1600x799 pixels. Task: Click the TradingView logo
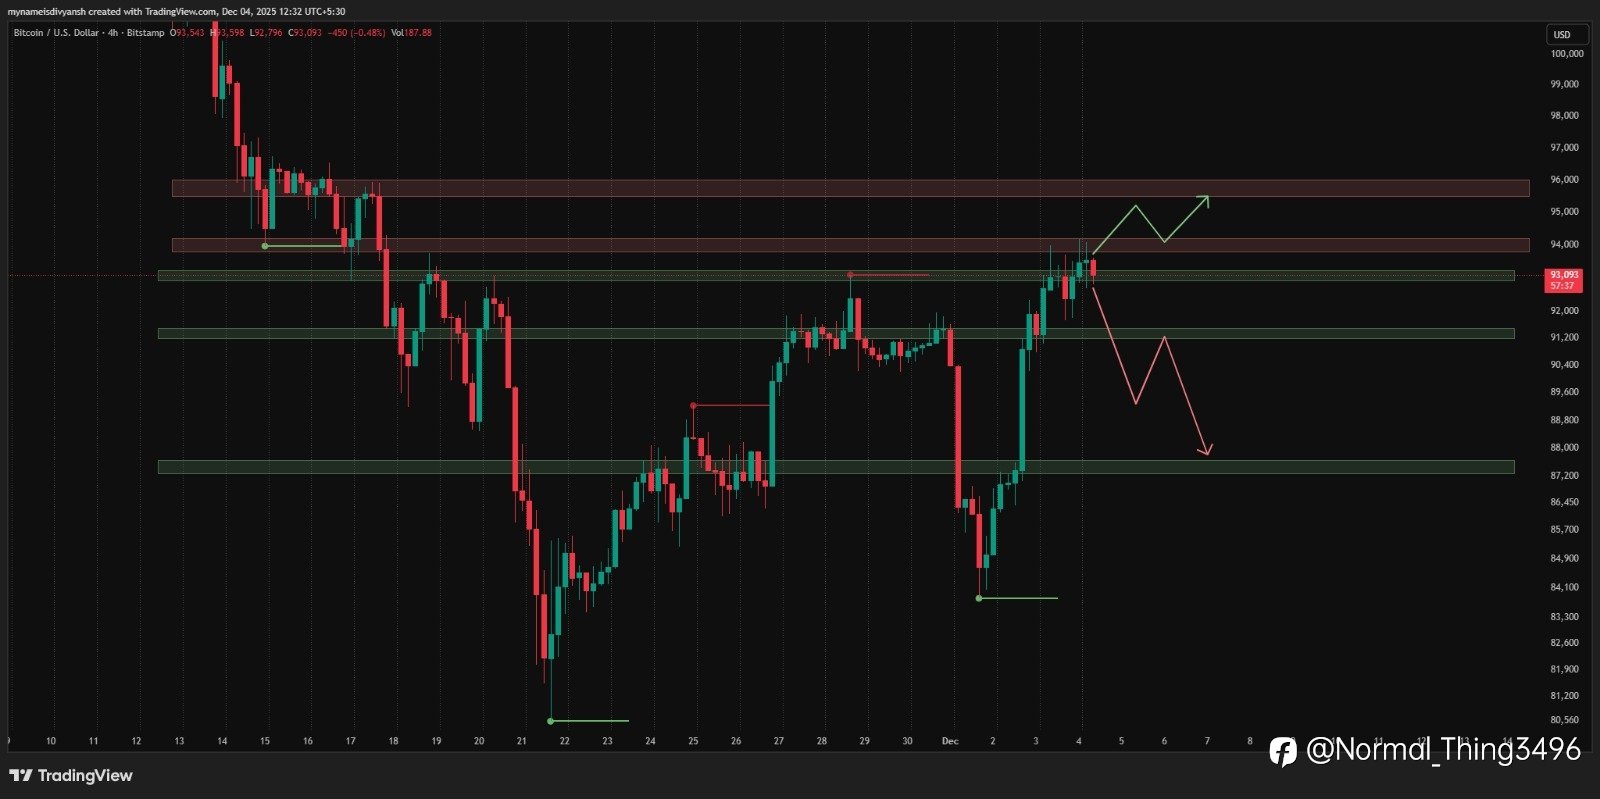click(71, 775)
